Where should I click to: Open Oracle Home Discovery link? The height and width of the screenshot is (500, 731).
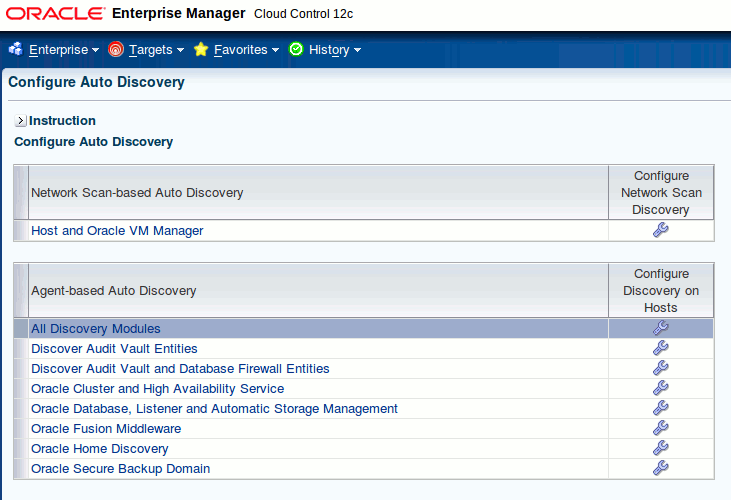[x=99, y=449]
